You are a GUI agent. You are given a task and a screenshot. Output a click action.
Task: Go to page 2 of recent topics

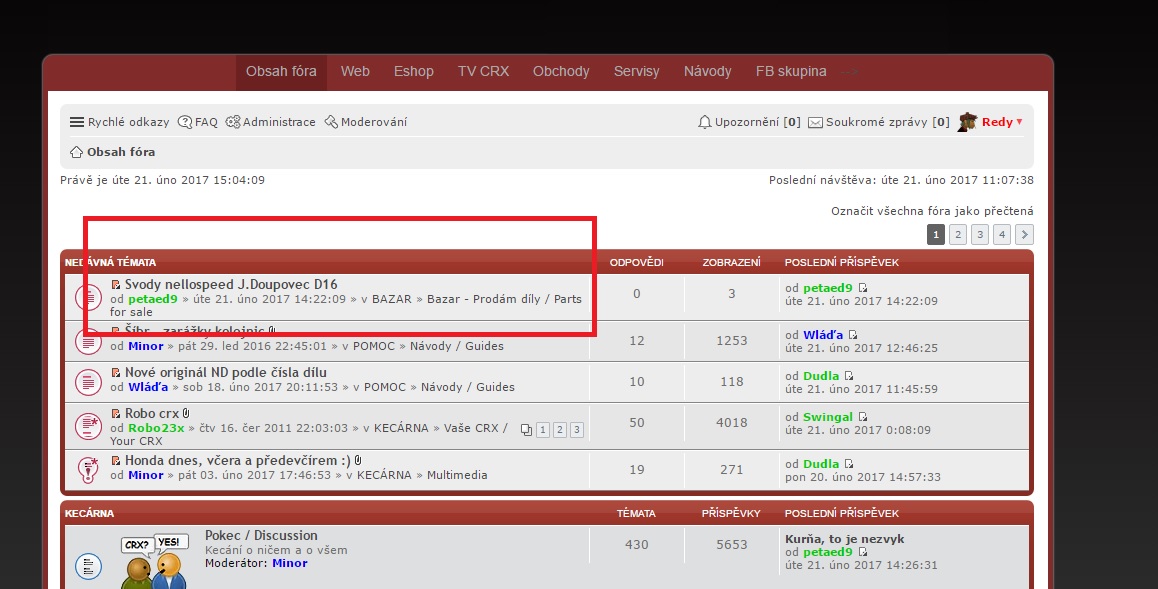[957, 235]
